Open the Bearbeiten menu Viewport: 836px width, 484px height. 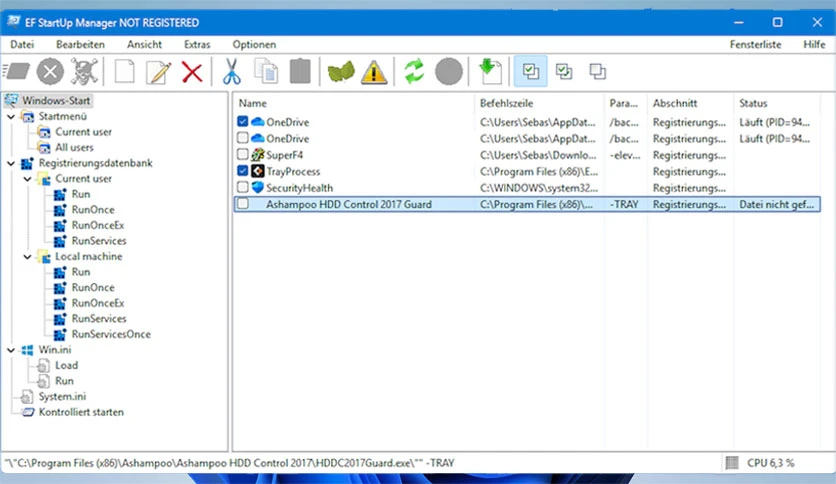coord(81,44)
